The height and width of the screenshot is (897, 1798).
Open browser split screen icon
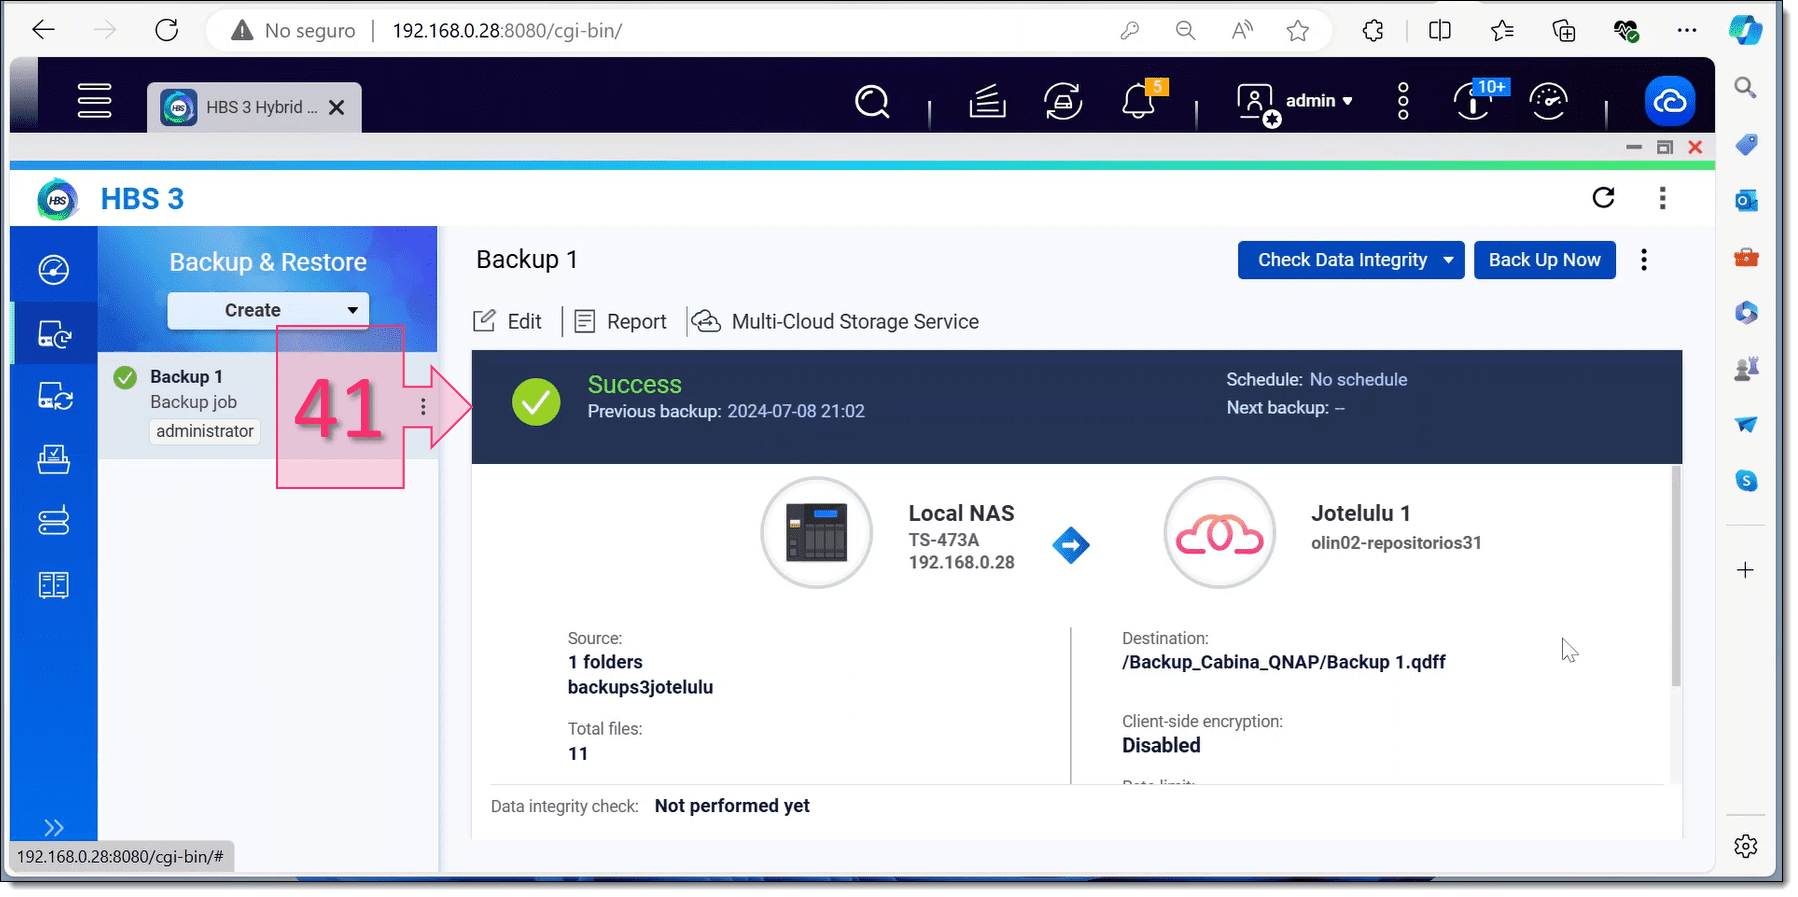point(1440,31)
